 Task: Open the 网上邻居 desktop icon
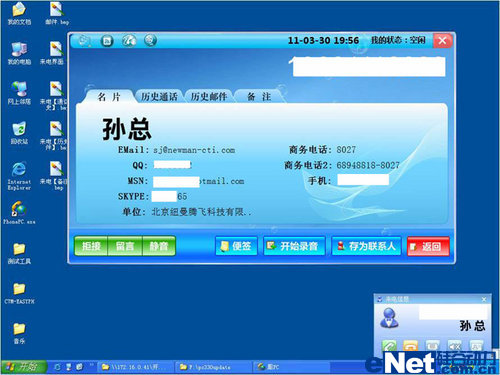pyautogui.click(x=19, y=93)
